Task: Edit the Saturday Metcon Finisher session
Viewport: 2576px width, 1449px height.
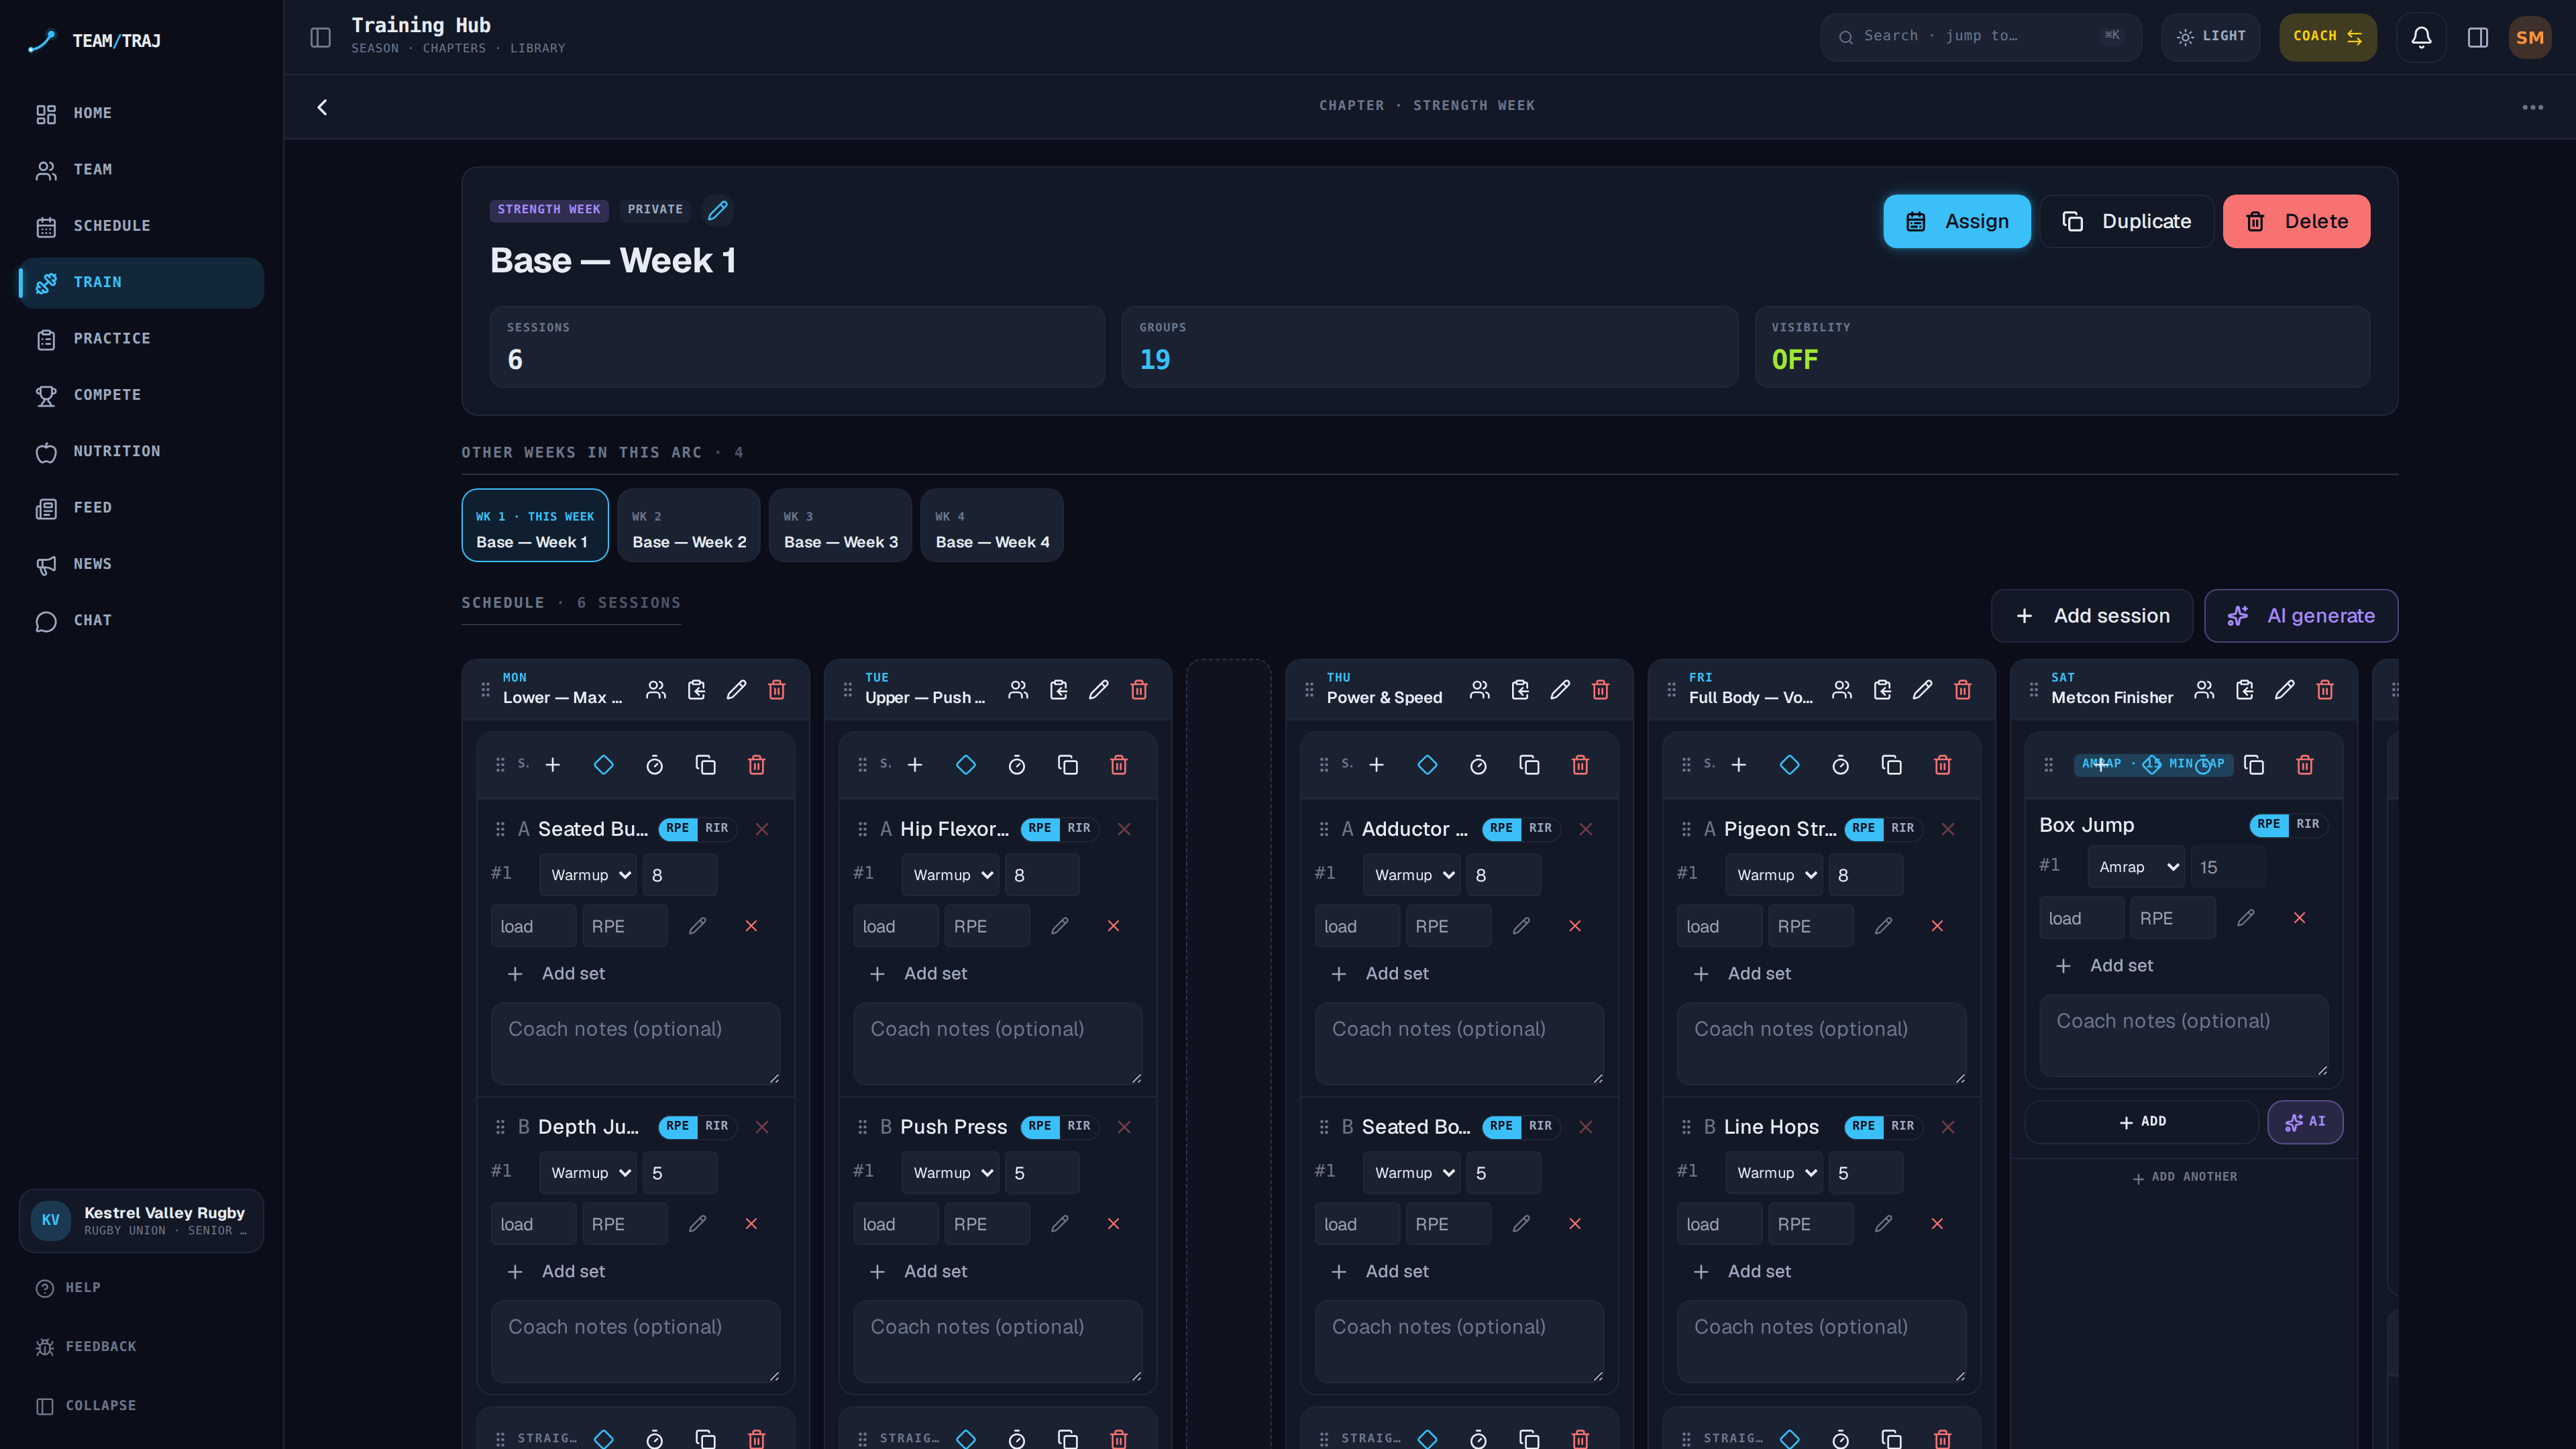Action: [x=2285, y=690]
